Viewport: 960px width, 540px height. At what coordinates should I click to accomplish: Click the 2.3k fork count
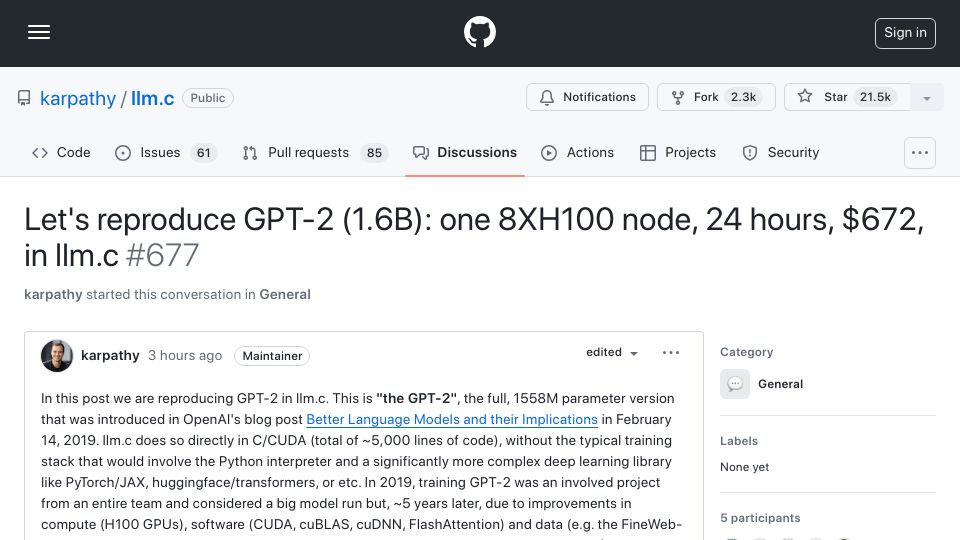(743, 97)
